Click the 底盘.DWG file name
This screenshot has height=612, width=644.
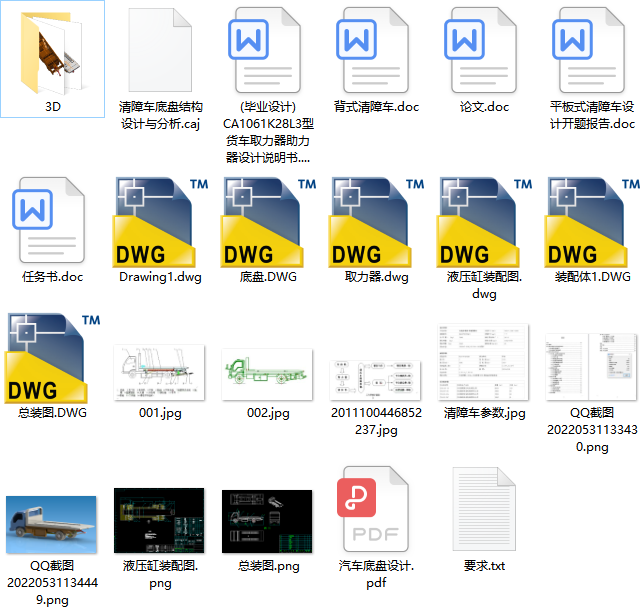(268, 277)
